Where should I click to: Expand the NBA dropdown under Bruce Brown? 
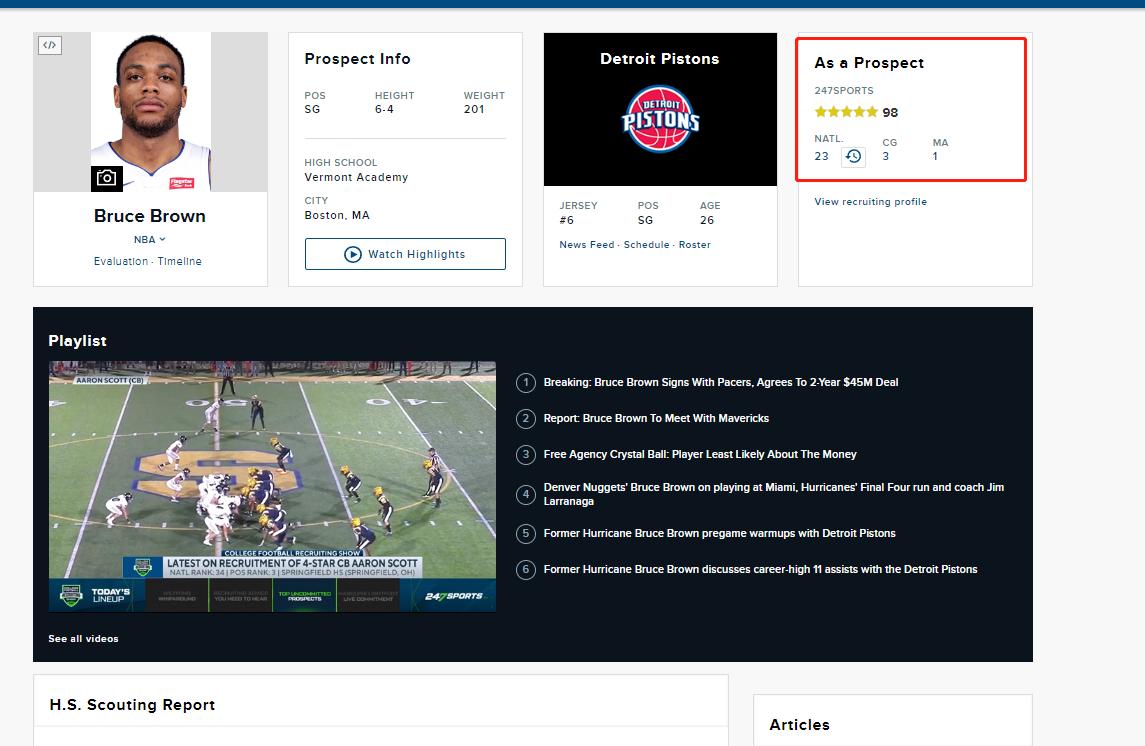click(x=150, y=240)
